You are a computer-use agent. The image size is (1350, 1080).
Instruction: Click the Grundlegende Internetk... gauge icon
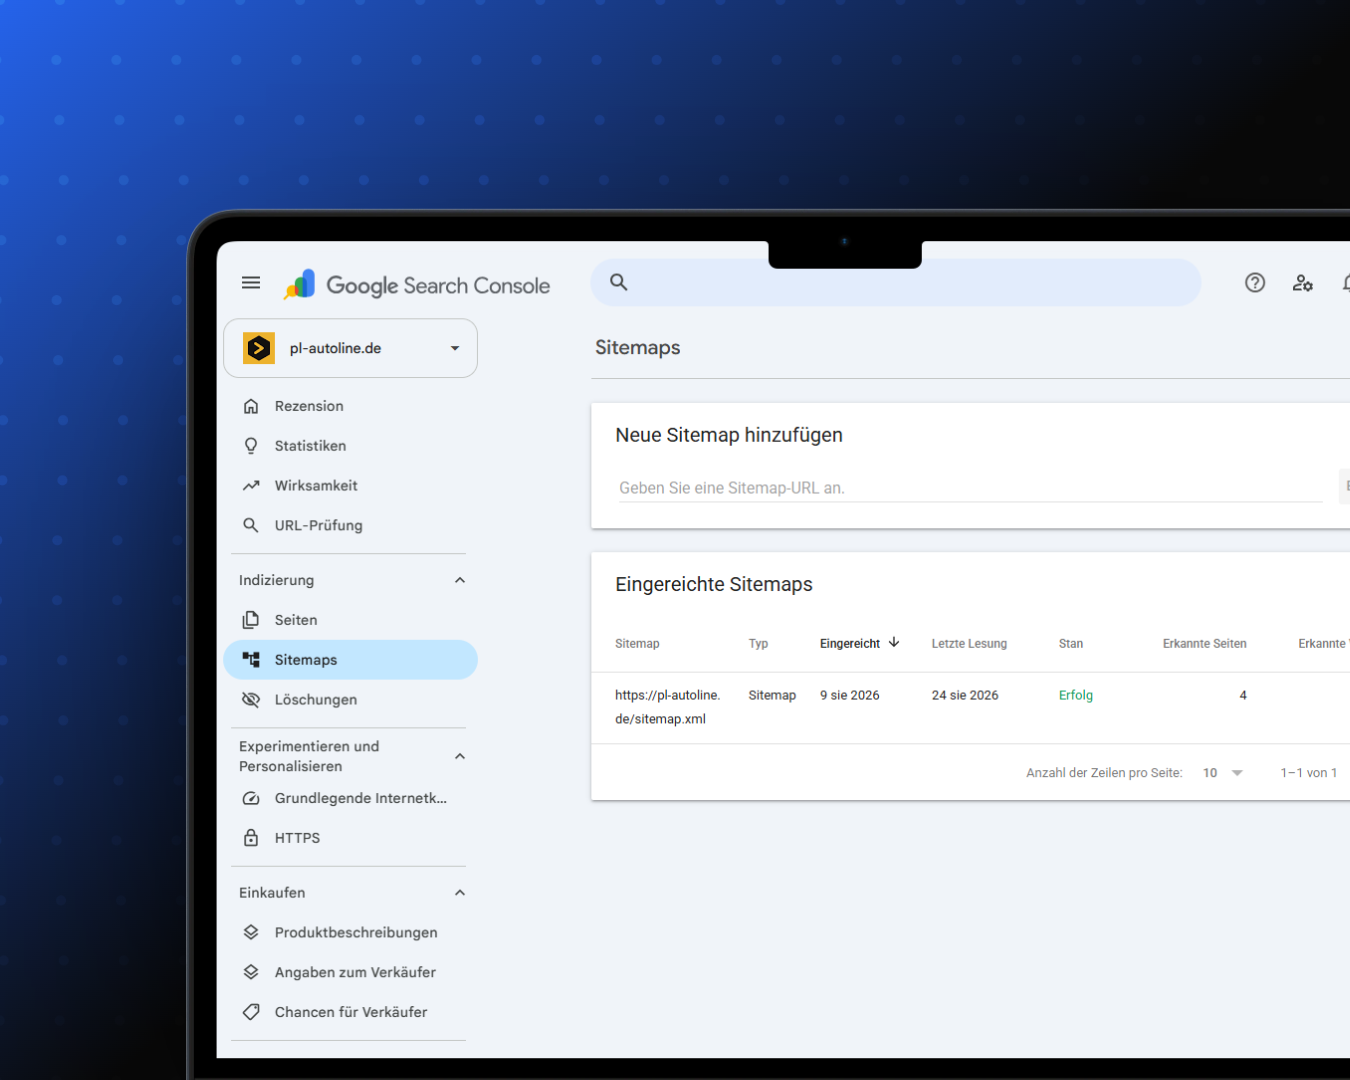[251, 798]
